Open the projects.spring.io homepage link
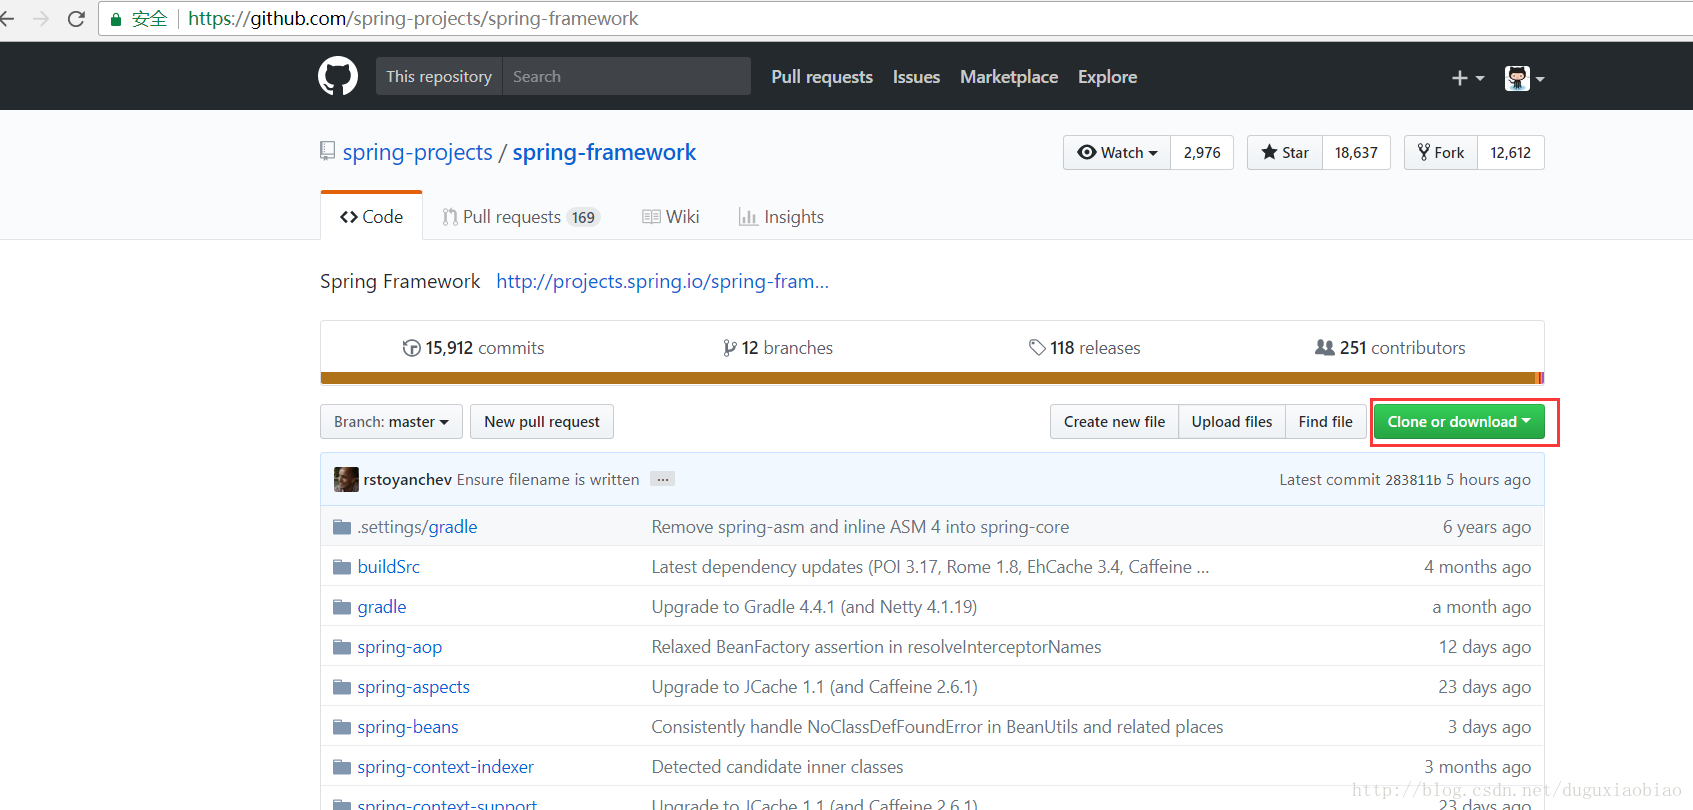 pyautogui.click(x=662, y=281)
